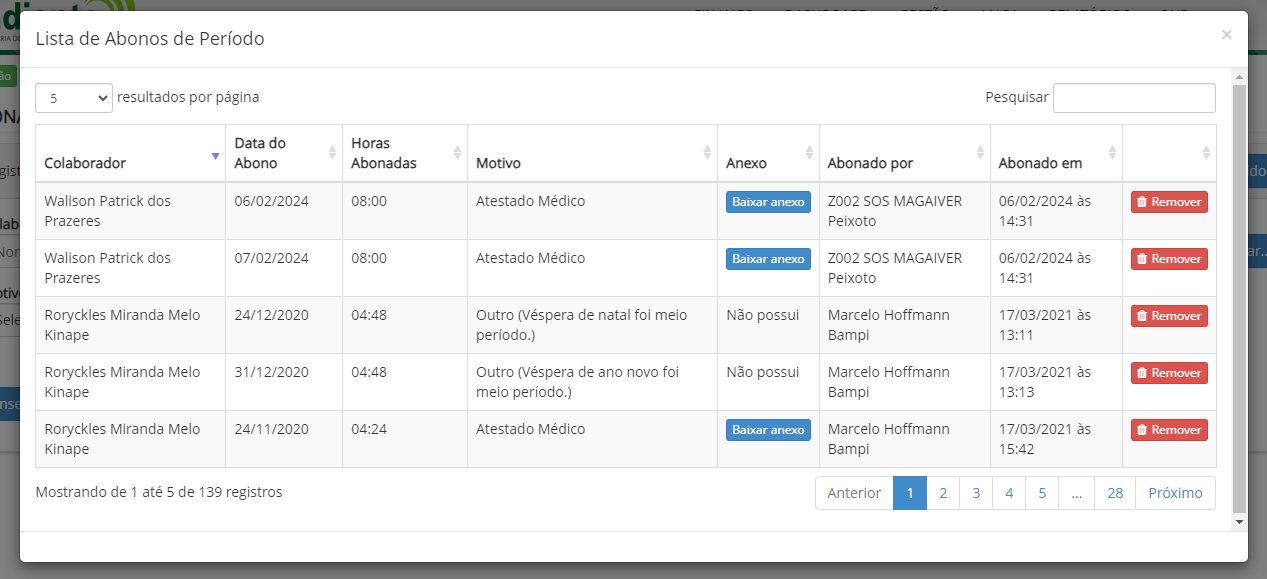Remove the 06/02/2024 Walison Patrick abono
The height and width of the screenshot is (579, 1267).
point(1169,202)
